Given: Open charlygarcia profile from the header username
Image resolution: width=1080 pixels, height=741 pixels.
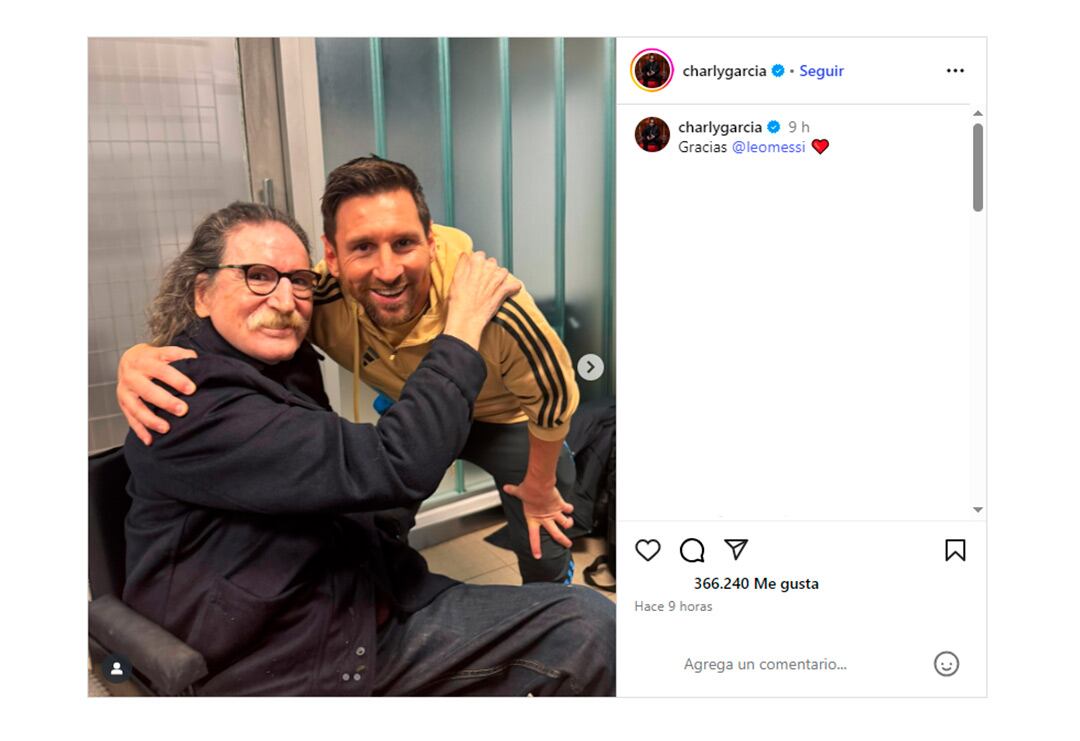Looking at the screenshot, I should click(724, 71).
